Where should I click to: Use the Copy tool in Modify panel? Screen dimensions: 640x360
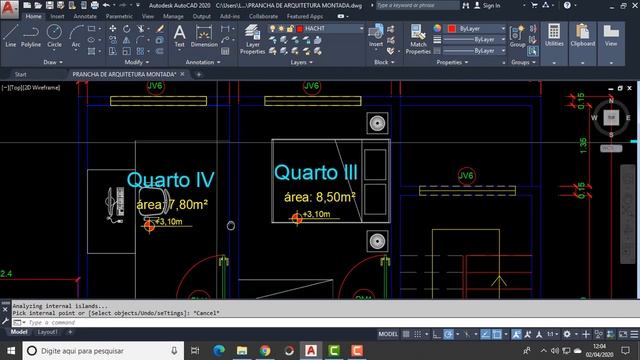point(113,40)
